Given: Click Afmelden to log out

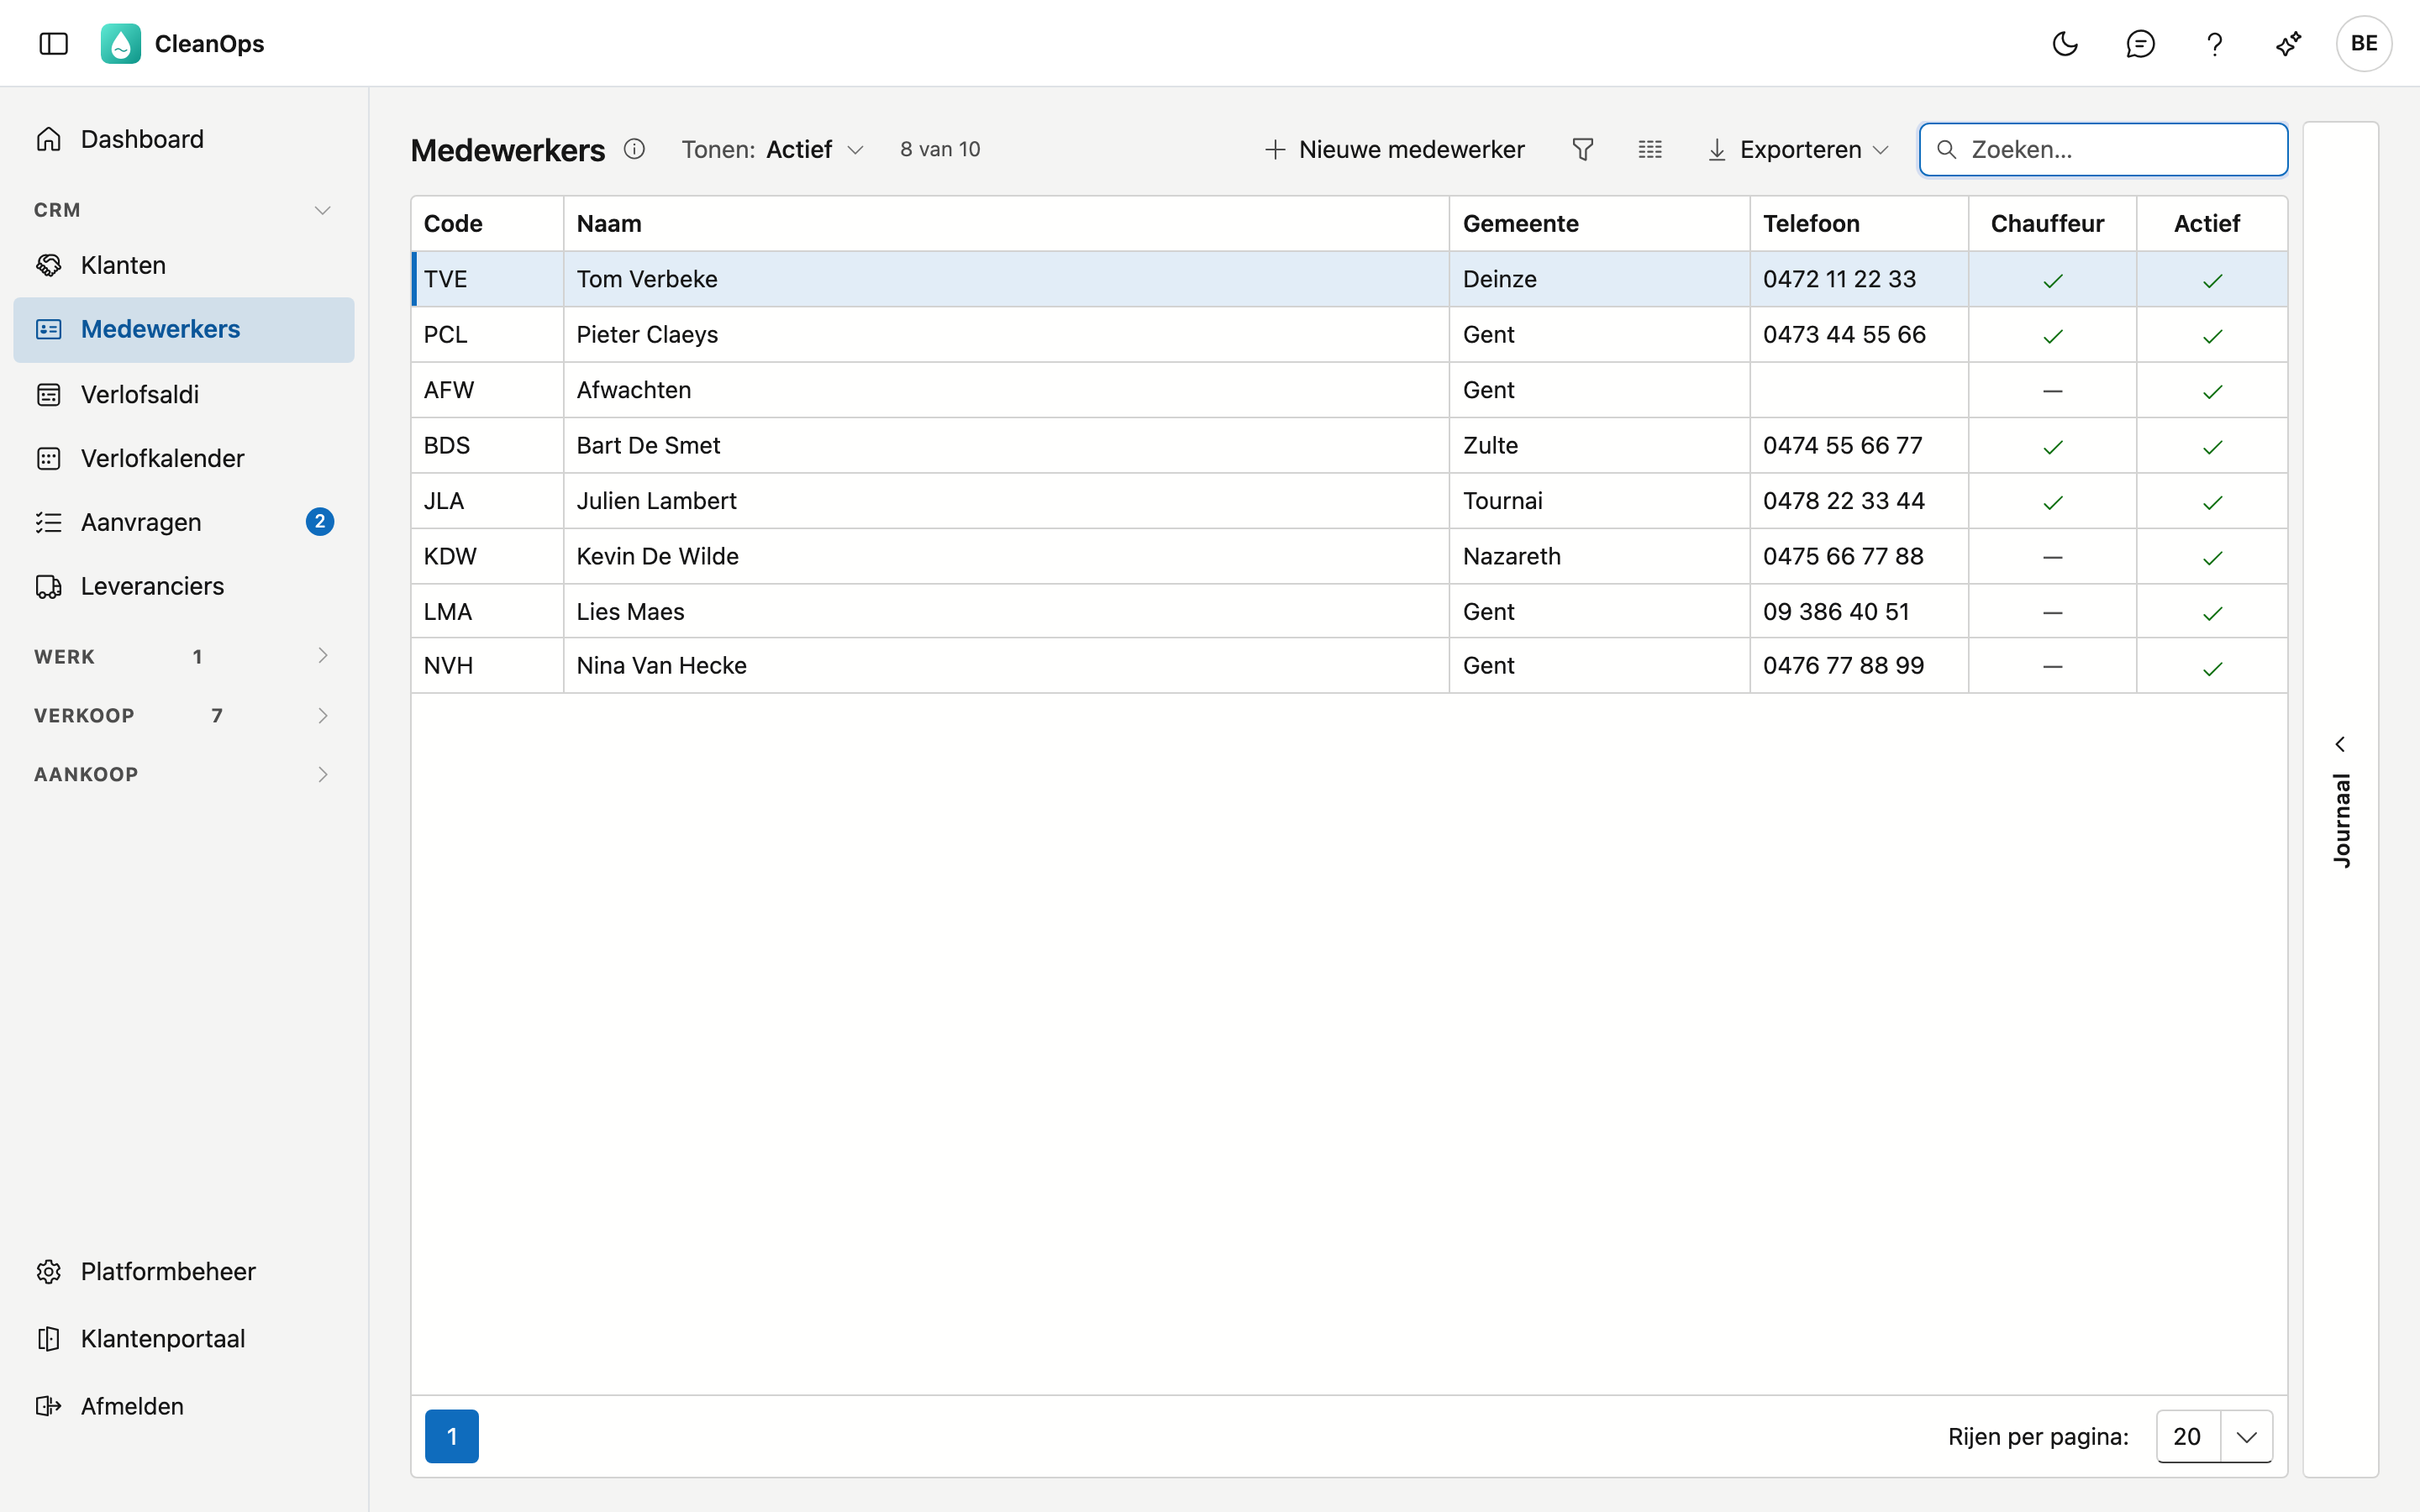Looking at the screenshot, I should pyautogui.click(x=184, y=1406).
